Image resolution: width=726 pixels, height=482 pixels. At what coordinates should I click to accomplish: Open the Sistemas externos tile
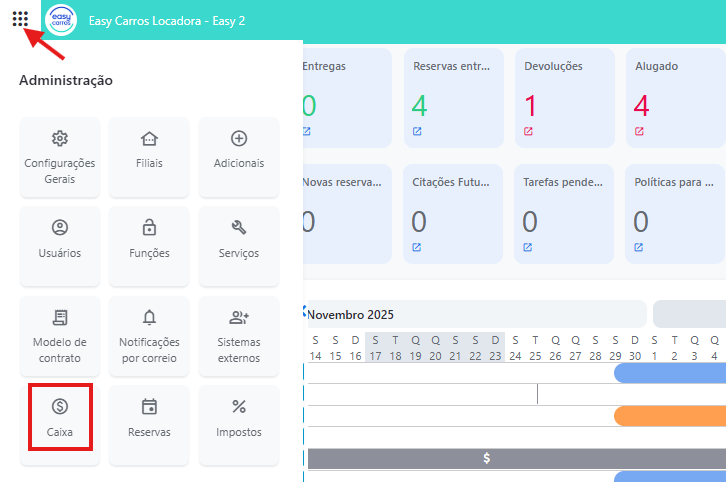pyautogui.click(x=239, y=336)
